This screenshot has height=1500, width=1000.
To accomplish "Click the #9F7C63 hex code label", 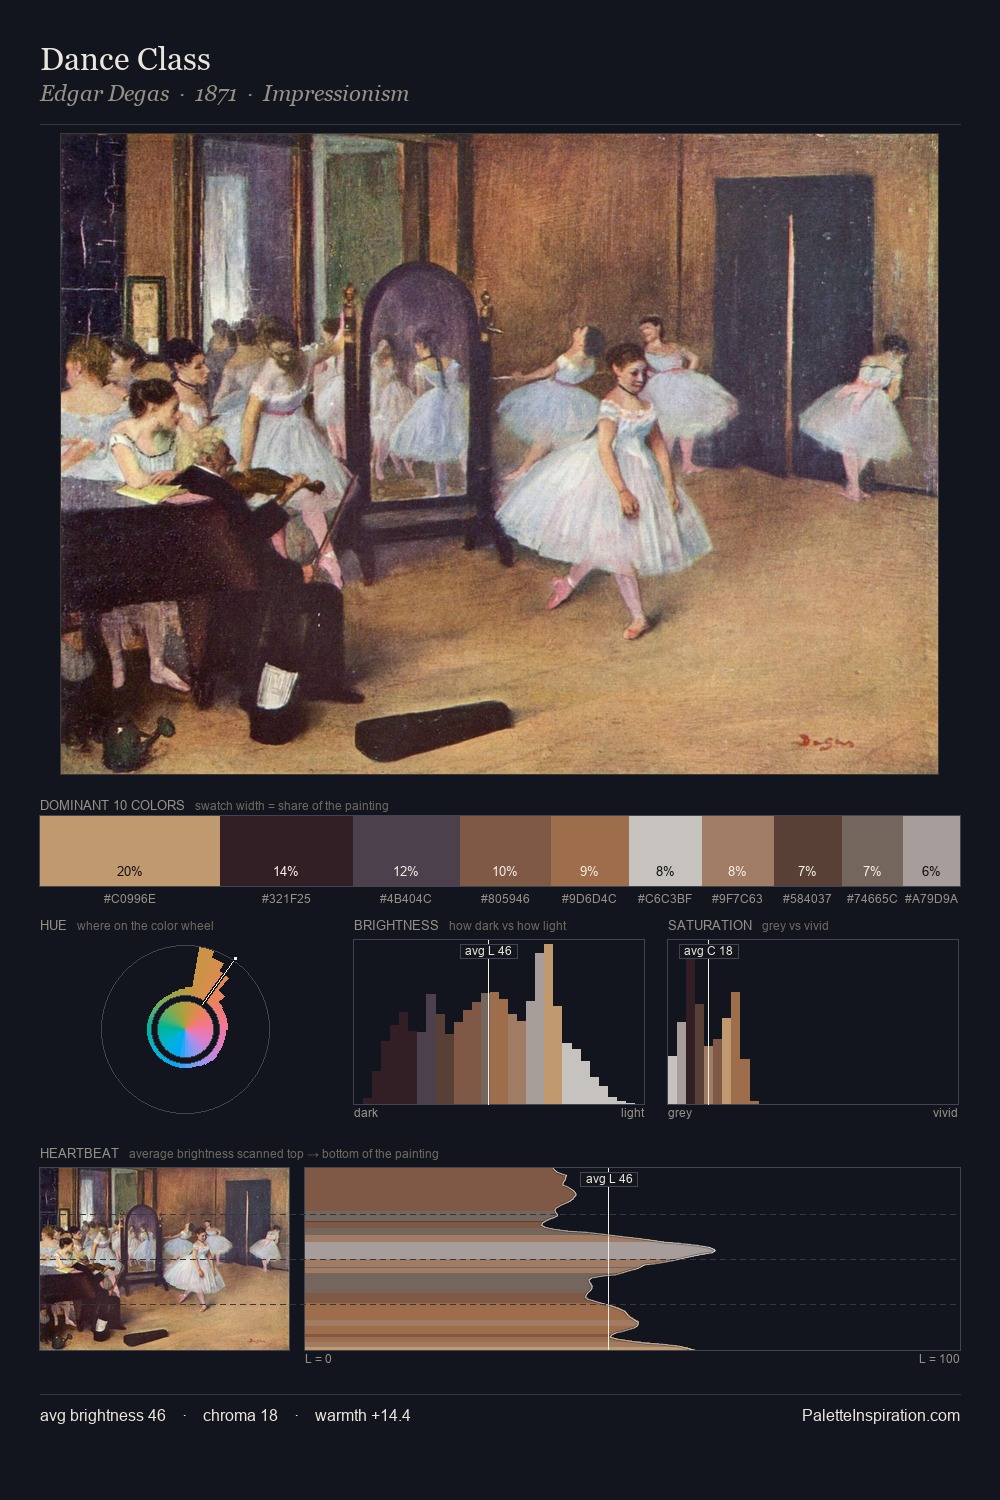I will coord(738,899).
